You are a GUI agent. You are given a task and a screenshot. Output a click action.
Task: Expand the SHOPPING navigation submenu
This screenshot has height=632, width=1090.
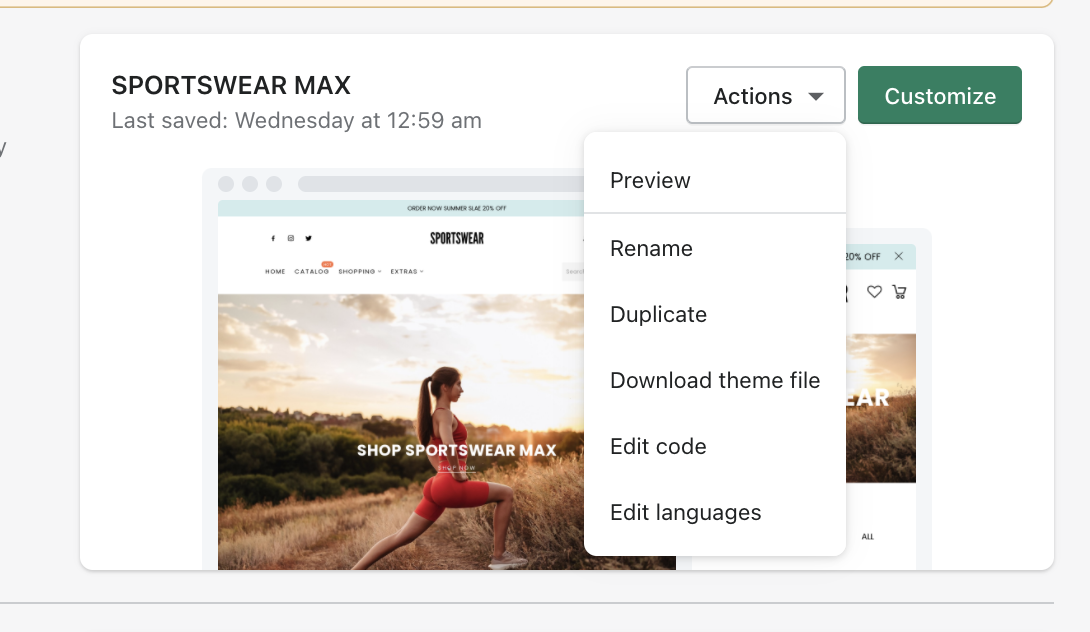click(x=360, y=271)
